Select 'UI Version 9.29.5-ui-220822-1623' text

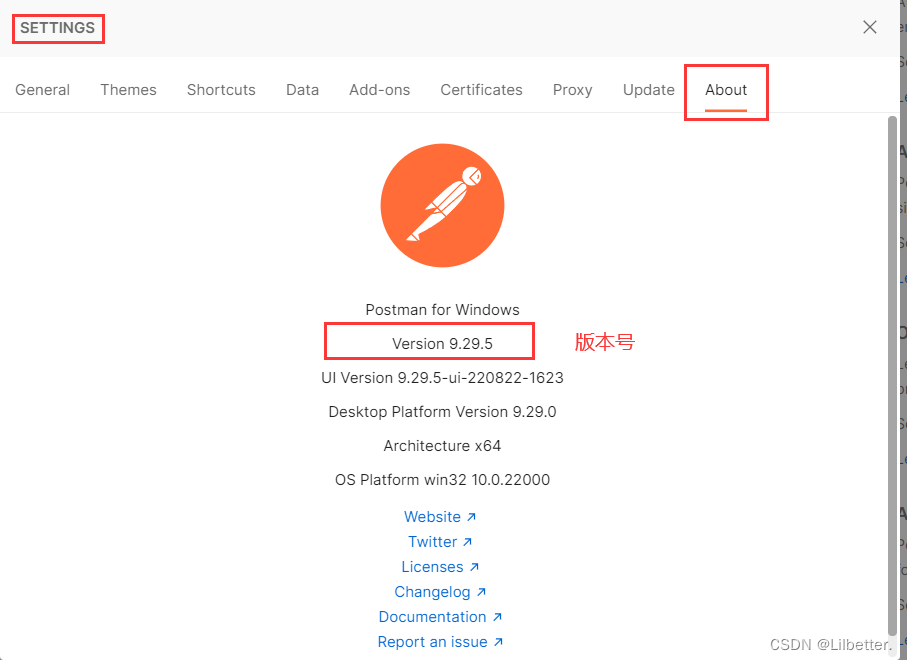tap(443, 378)
